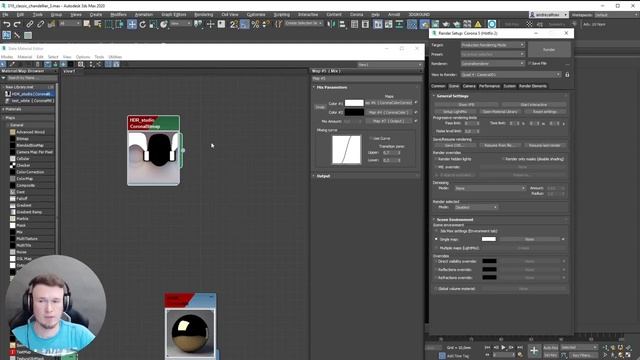The height and width of the screenshot is (360, 640).
Task: Select Single map radio option
Action: click(436, 239)
